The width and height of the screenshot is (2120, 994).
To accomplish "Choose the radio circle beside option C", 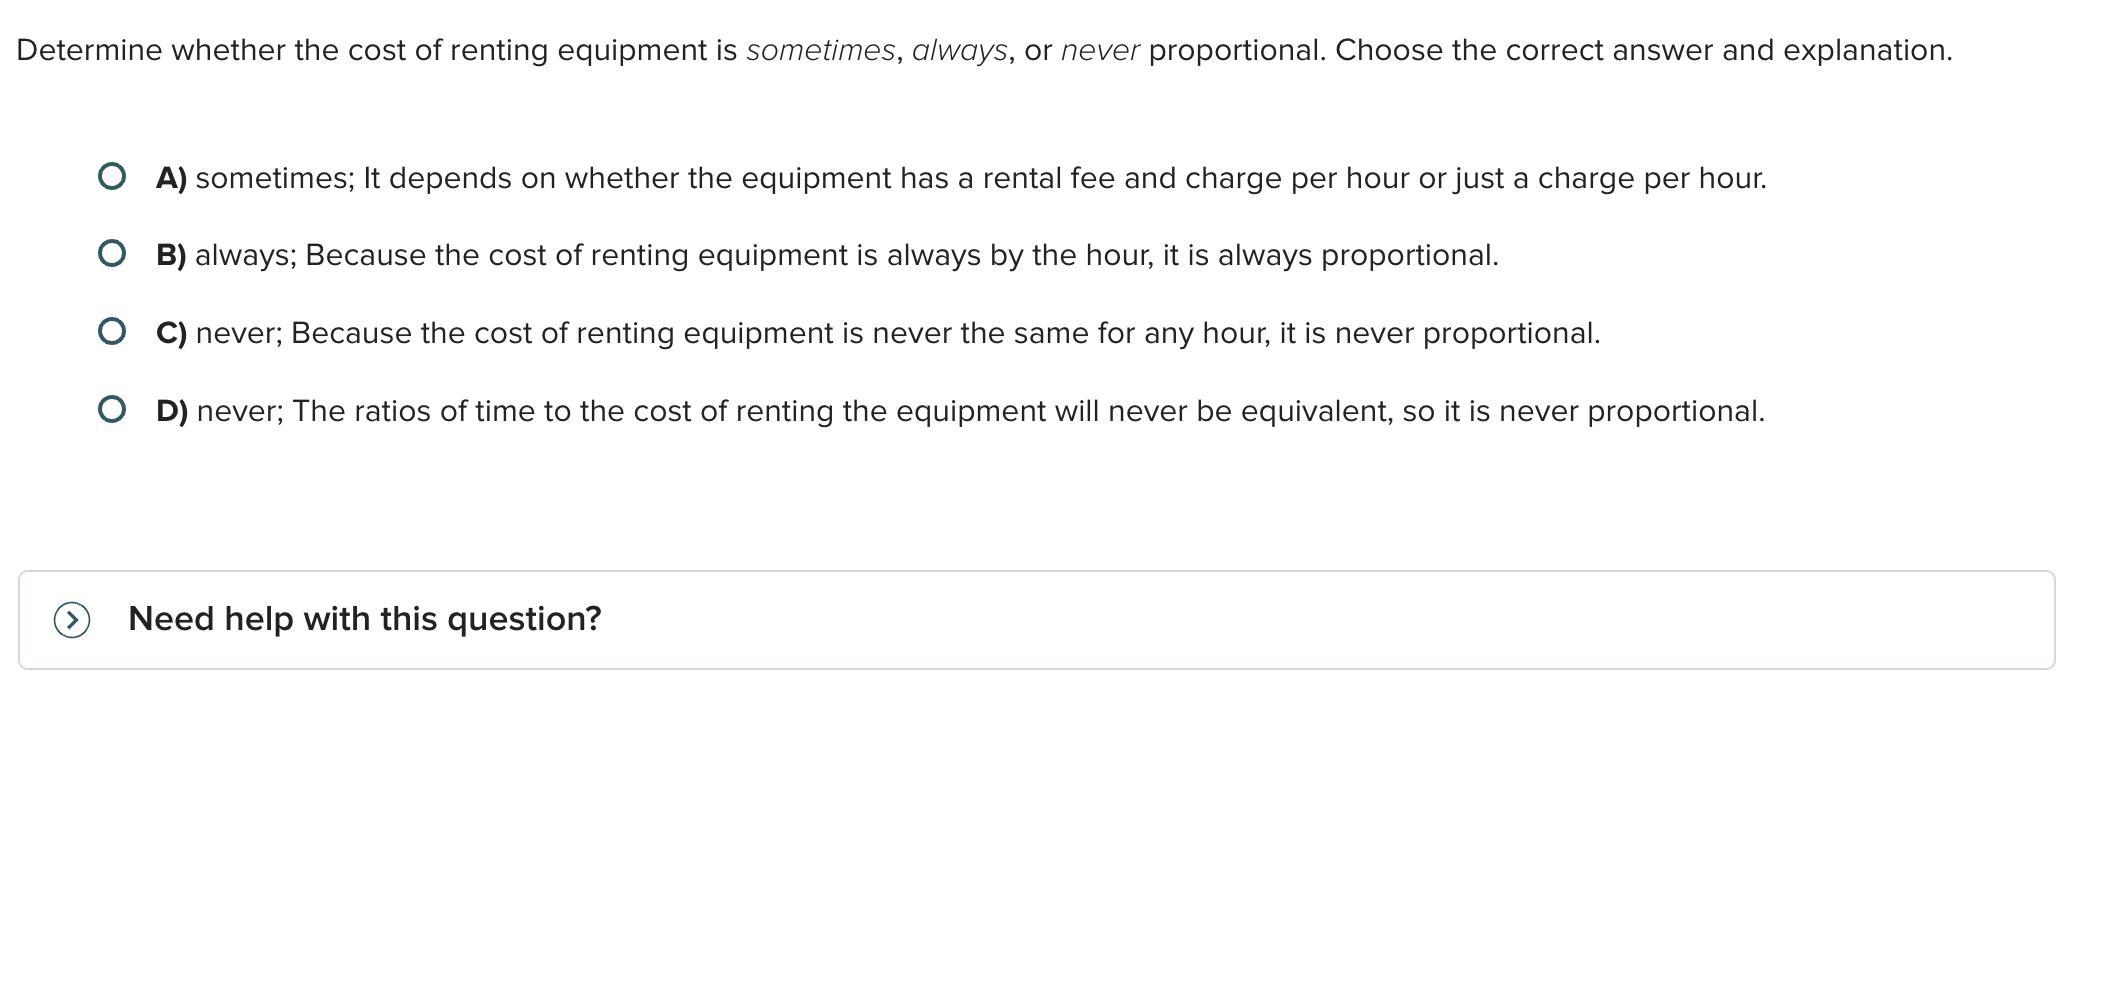I will [x=112, y=332].
